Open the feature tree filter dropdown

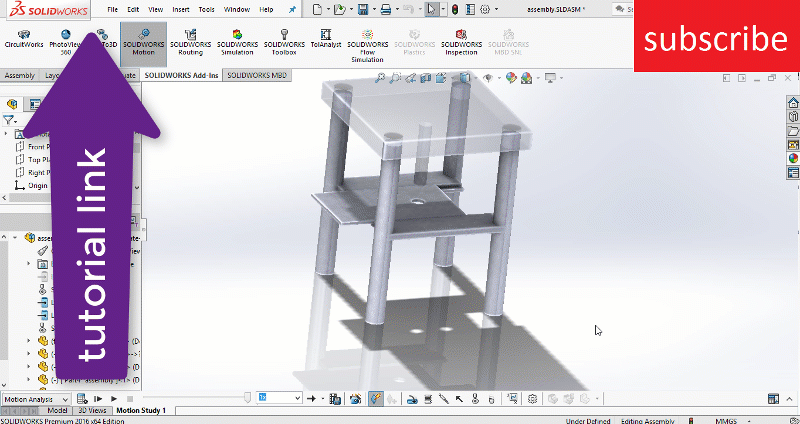(10, 121)
